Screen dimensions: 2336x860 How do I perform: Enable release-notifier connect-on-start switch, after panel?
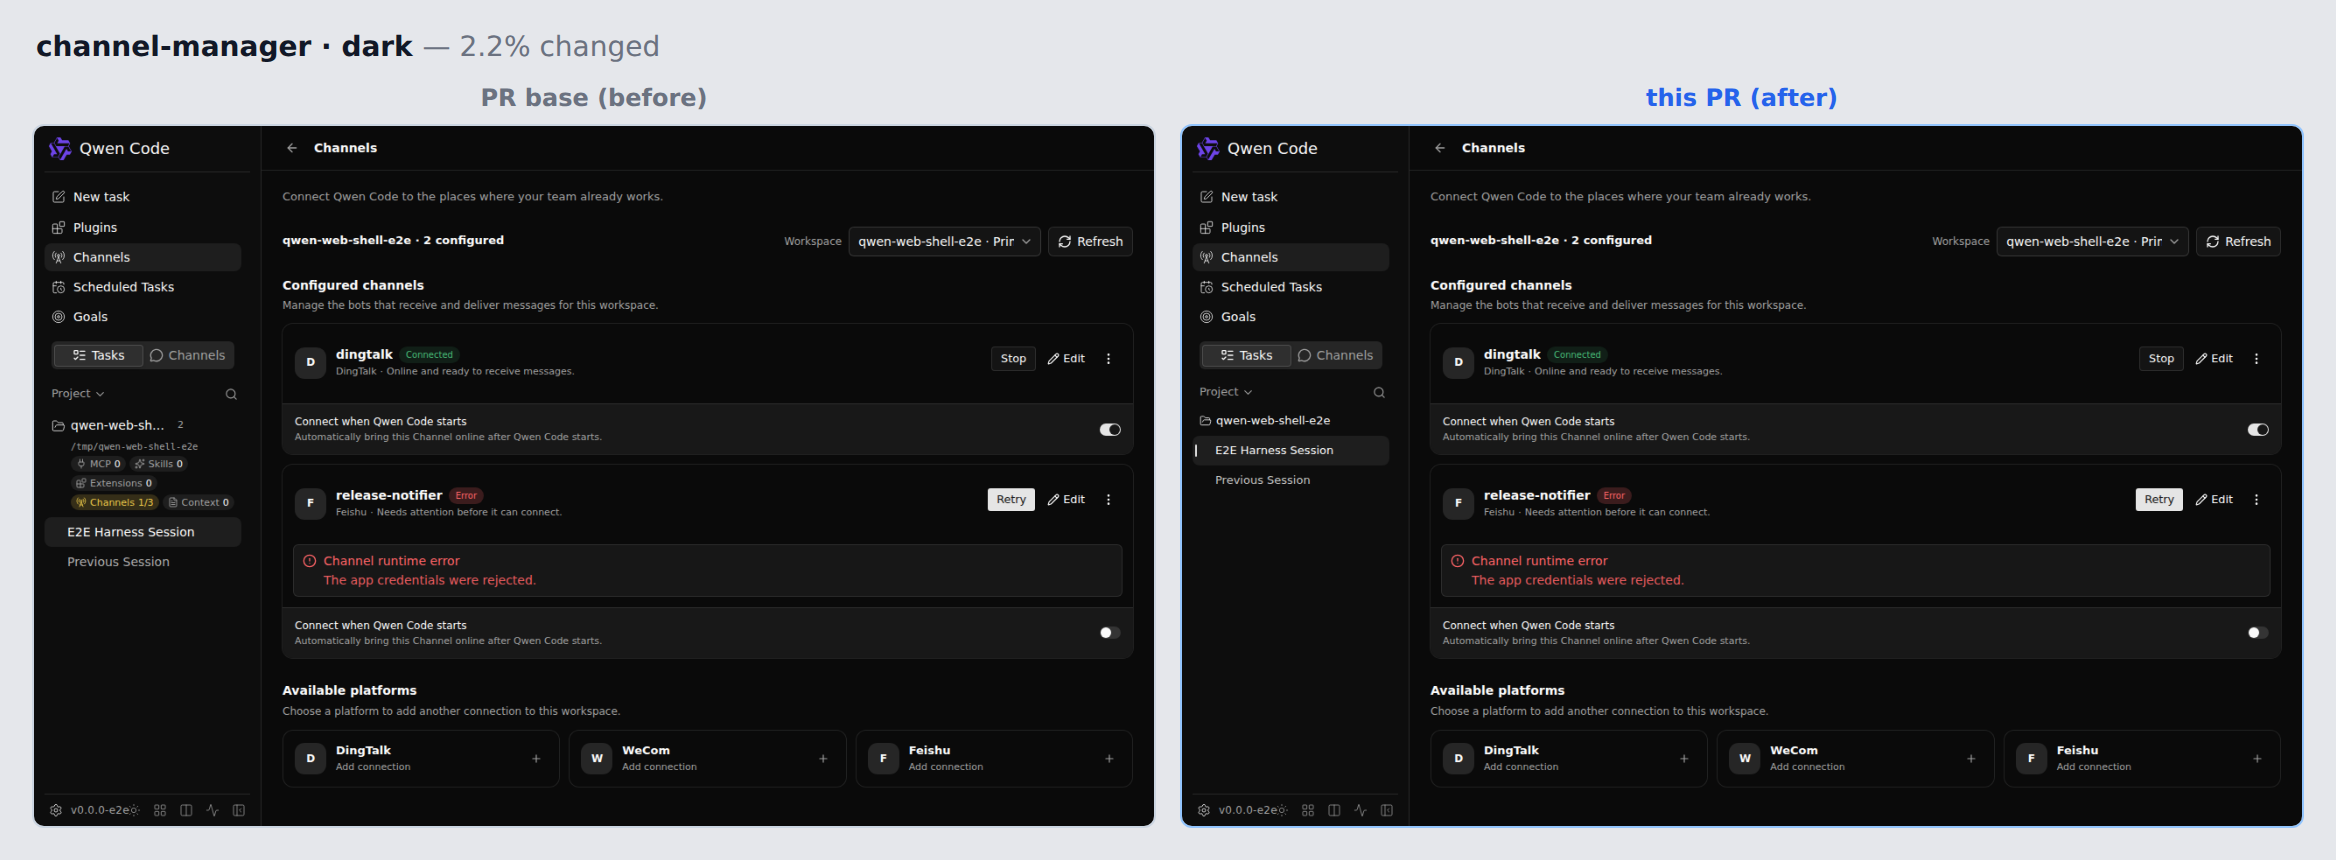[2258, 633]
